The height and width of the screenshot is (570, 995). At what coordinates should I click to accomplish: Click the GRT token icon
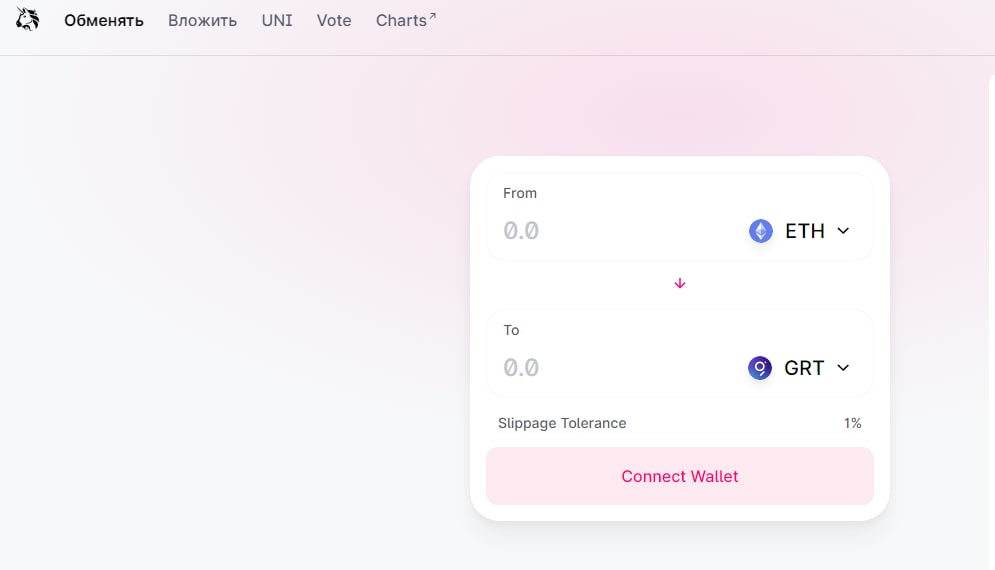(x=760, y=368)
